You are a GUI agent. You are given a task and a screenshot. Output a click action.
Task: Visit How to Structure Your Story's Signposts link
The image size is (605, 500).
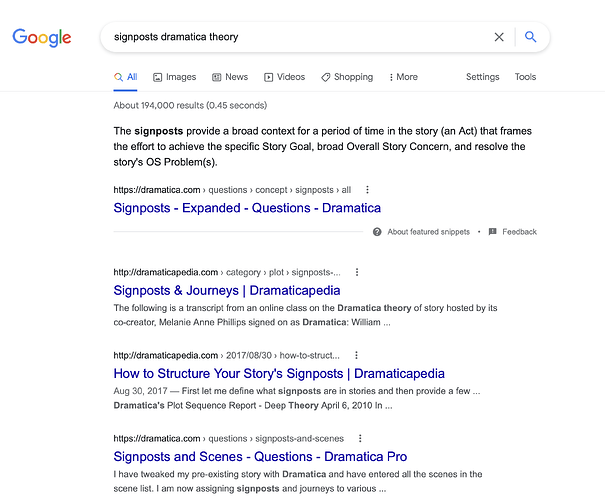[x=279, y=374]
